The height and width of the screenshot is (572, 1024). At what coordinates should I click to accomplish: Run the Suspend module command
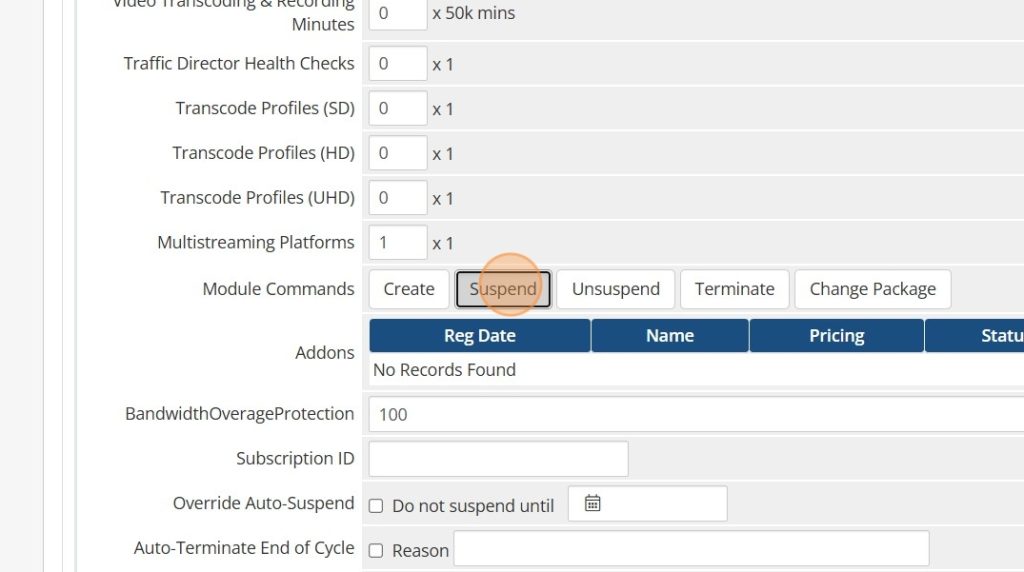pos(503,289)
